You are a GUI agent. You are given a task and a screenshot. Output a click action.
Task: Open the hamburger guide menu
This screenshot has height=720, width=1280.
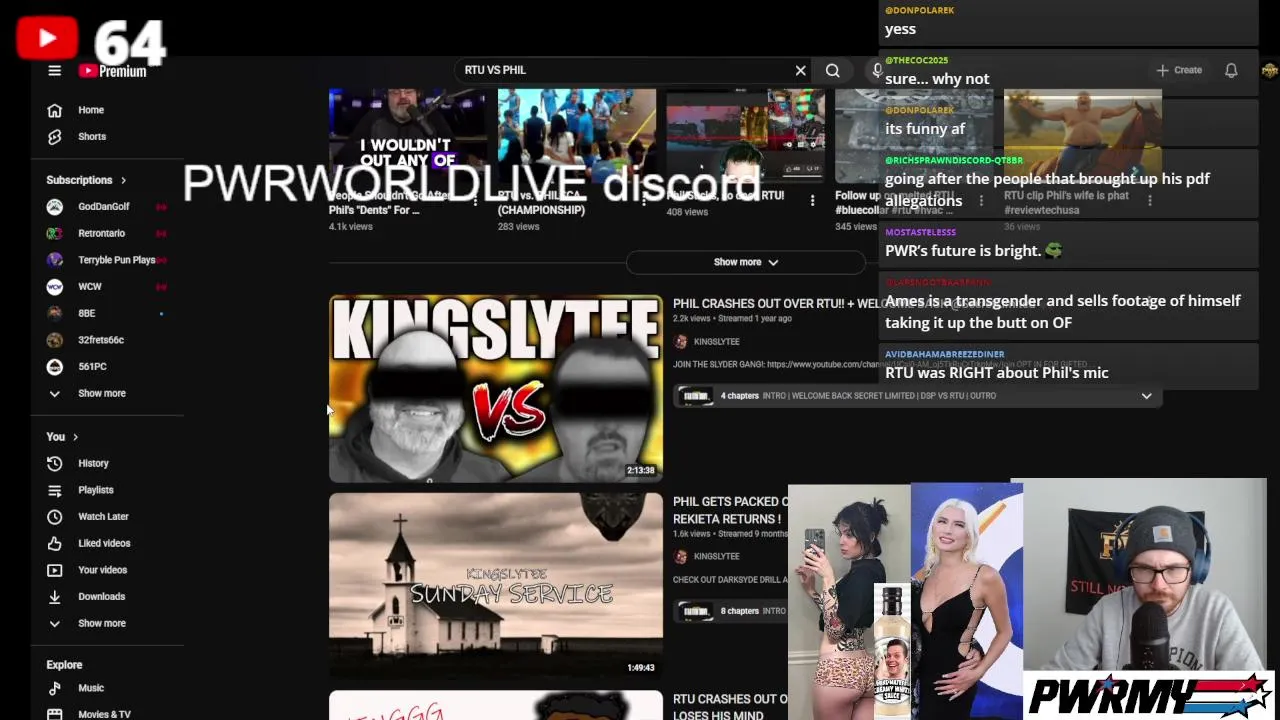point(55,70)
